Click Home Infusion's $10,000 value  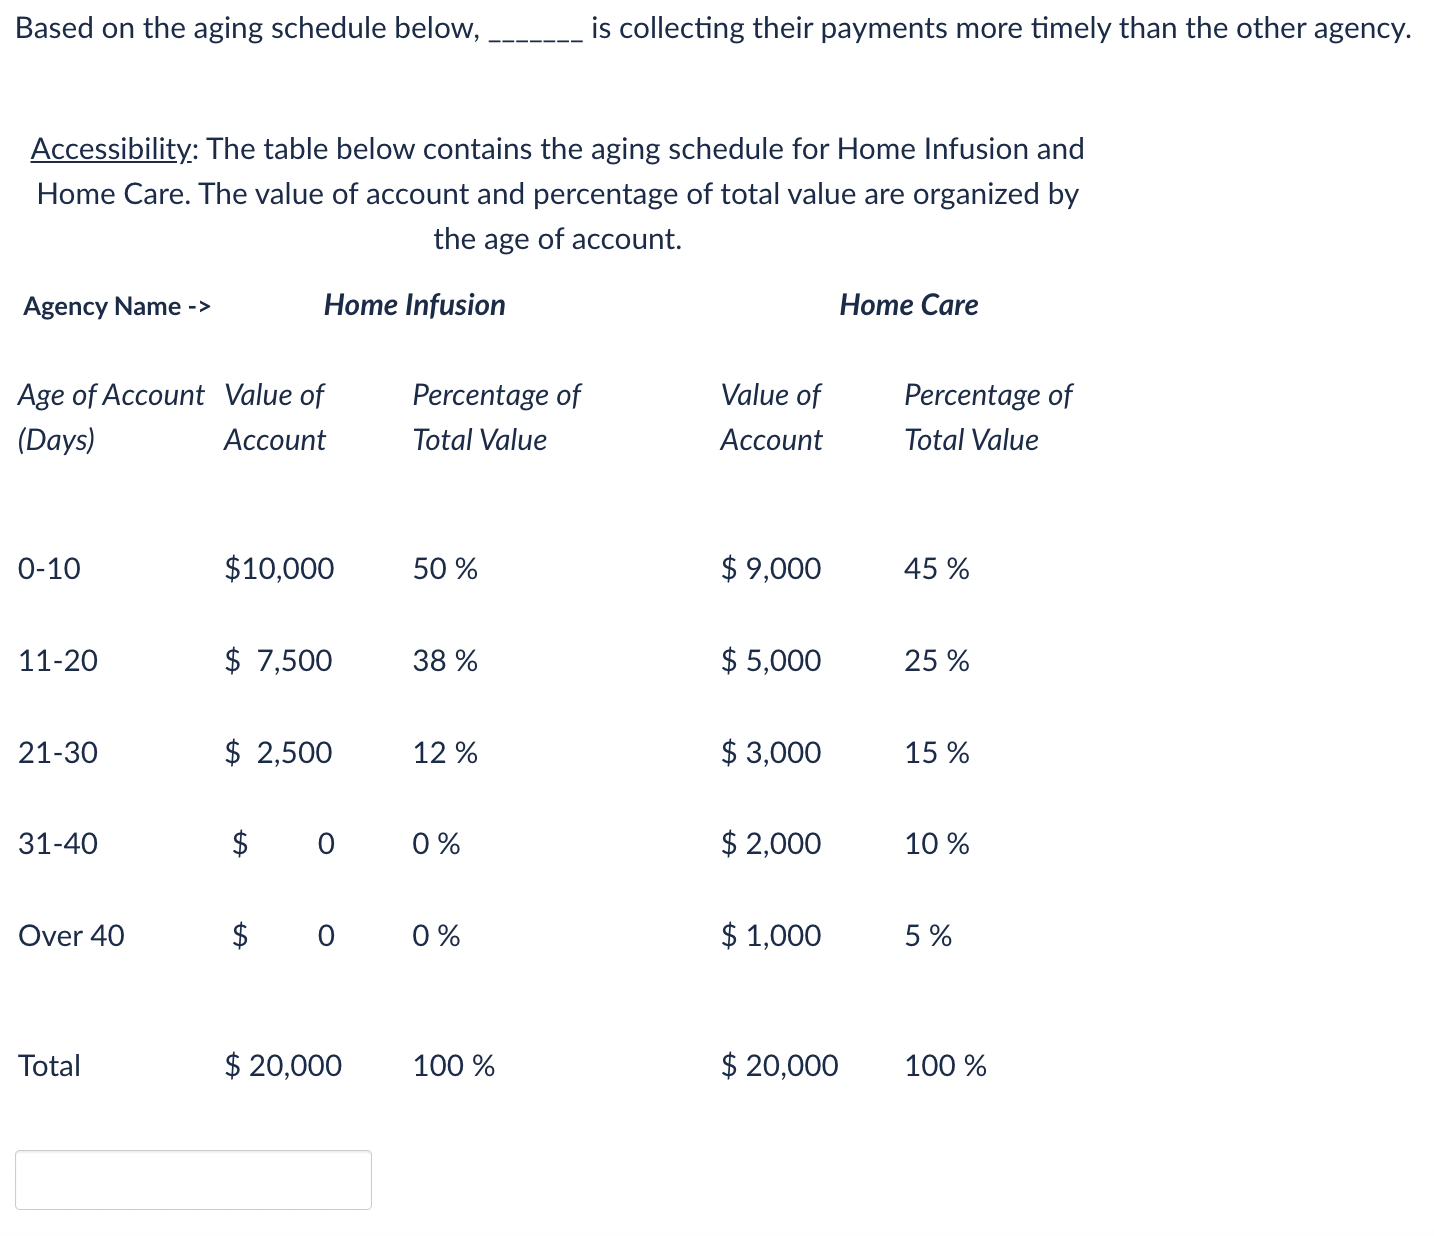(279, 568)
